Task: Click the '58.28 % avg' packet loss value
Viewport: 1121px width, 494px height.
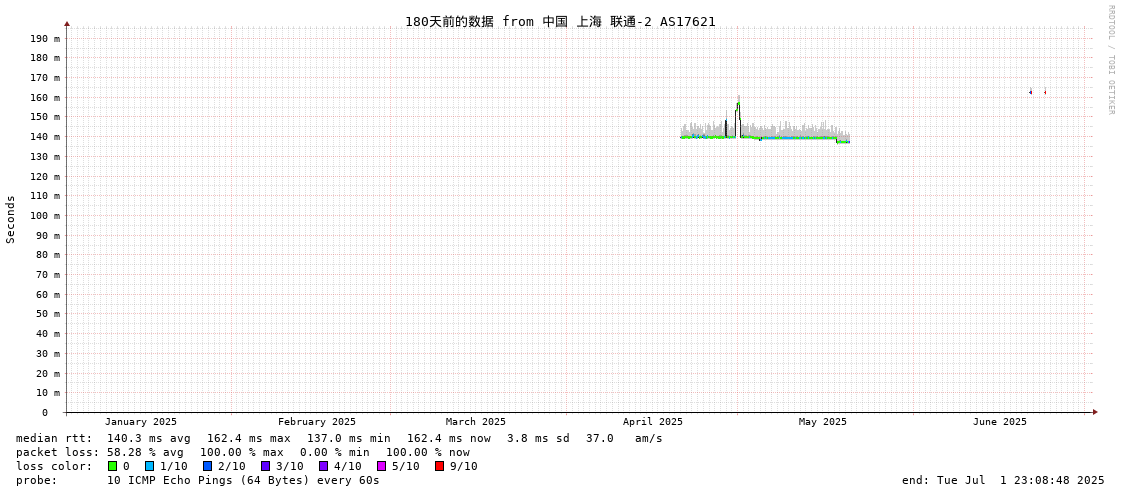Action: (x=145, y=452)
